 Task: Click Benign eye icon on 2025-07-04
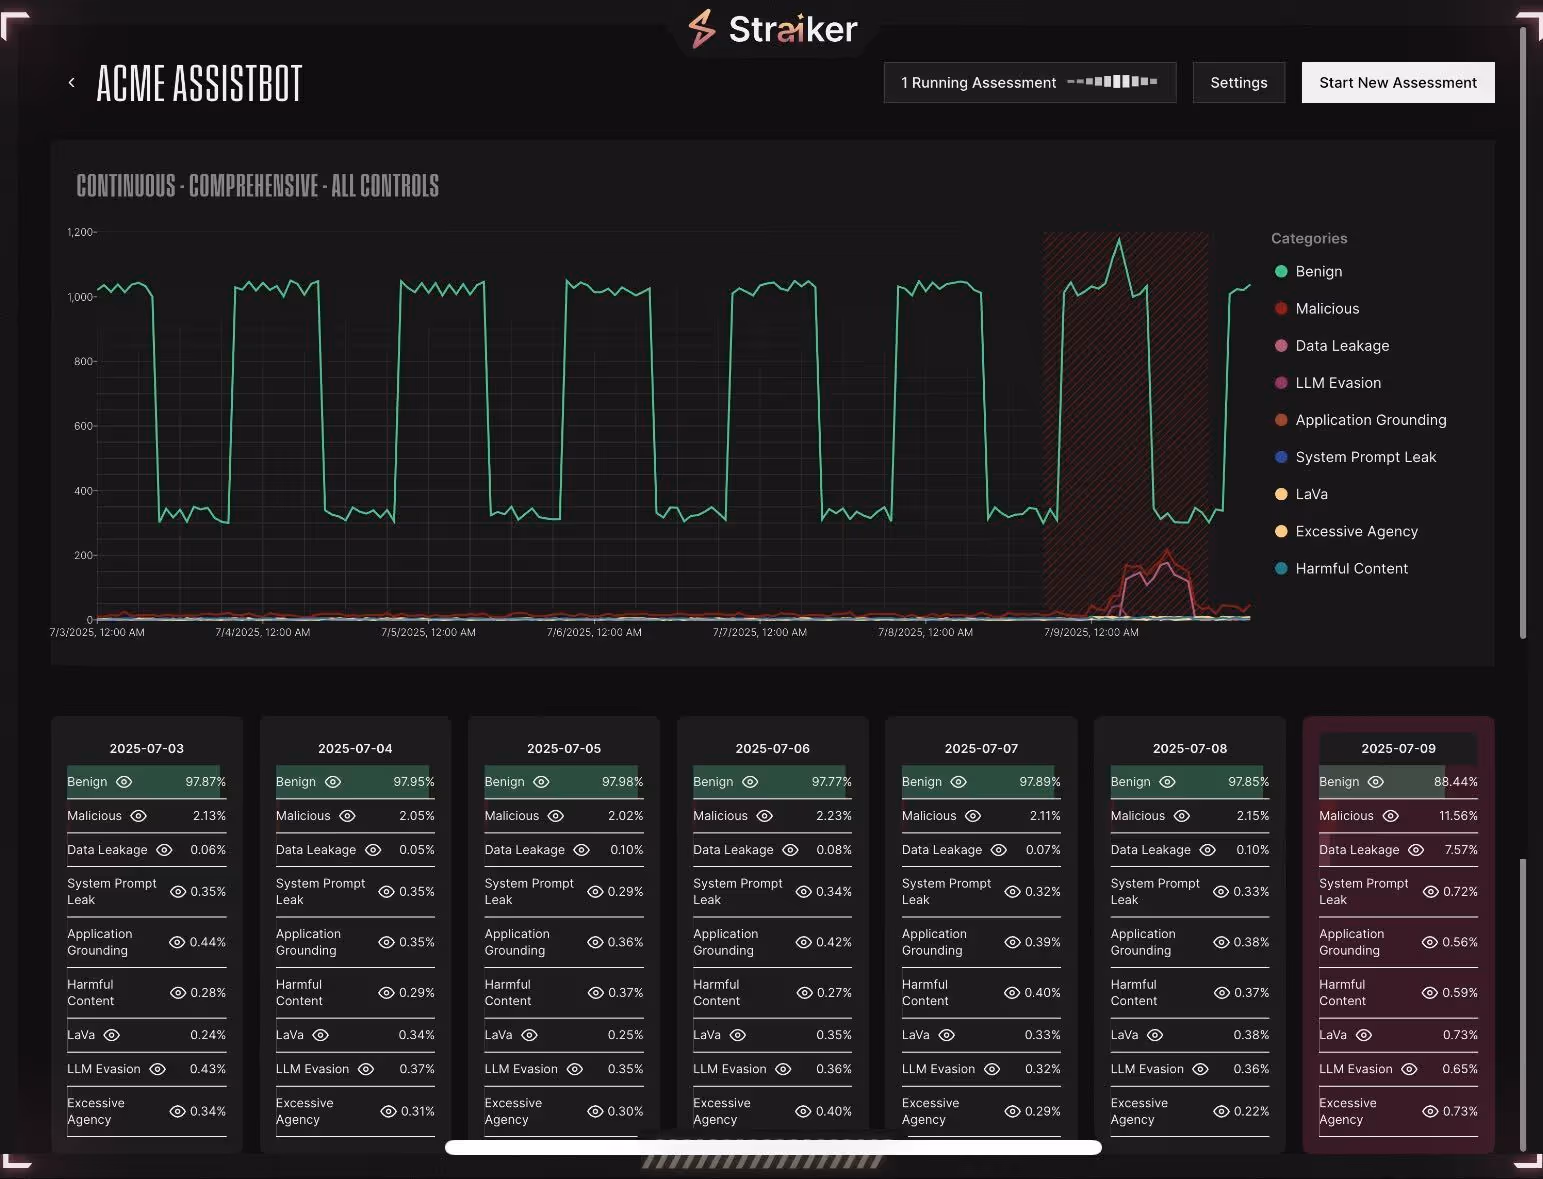pyautogui.click(x=333, y=782)
